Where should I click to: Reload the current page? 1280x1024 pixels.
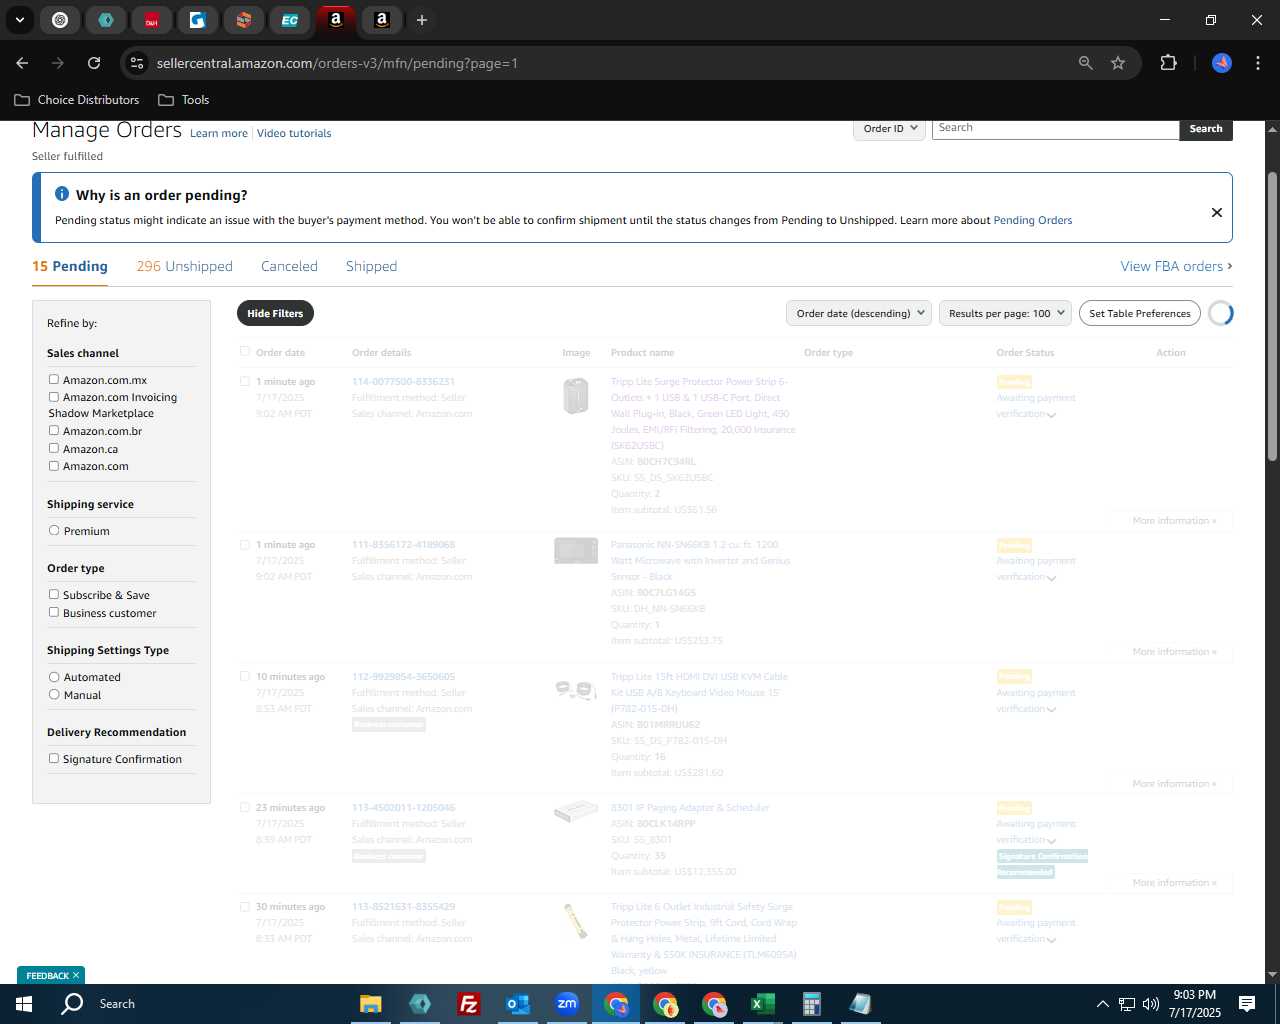(94, 63)
